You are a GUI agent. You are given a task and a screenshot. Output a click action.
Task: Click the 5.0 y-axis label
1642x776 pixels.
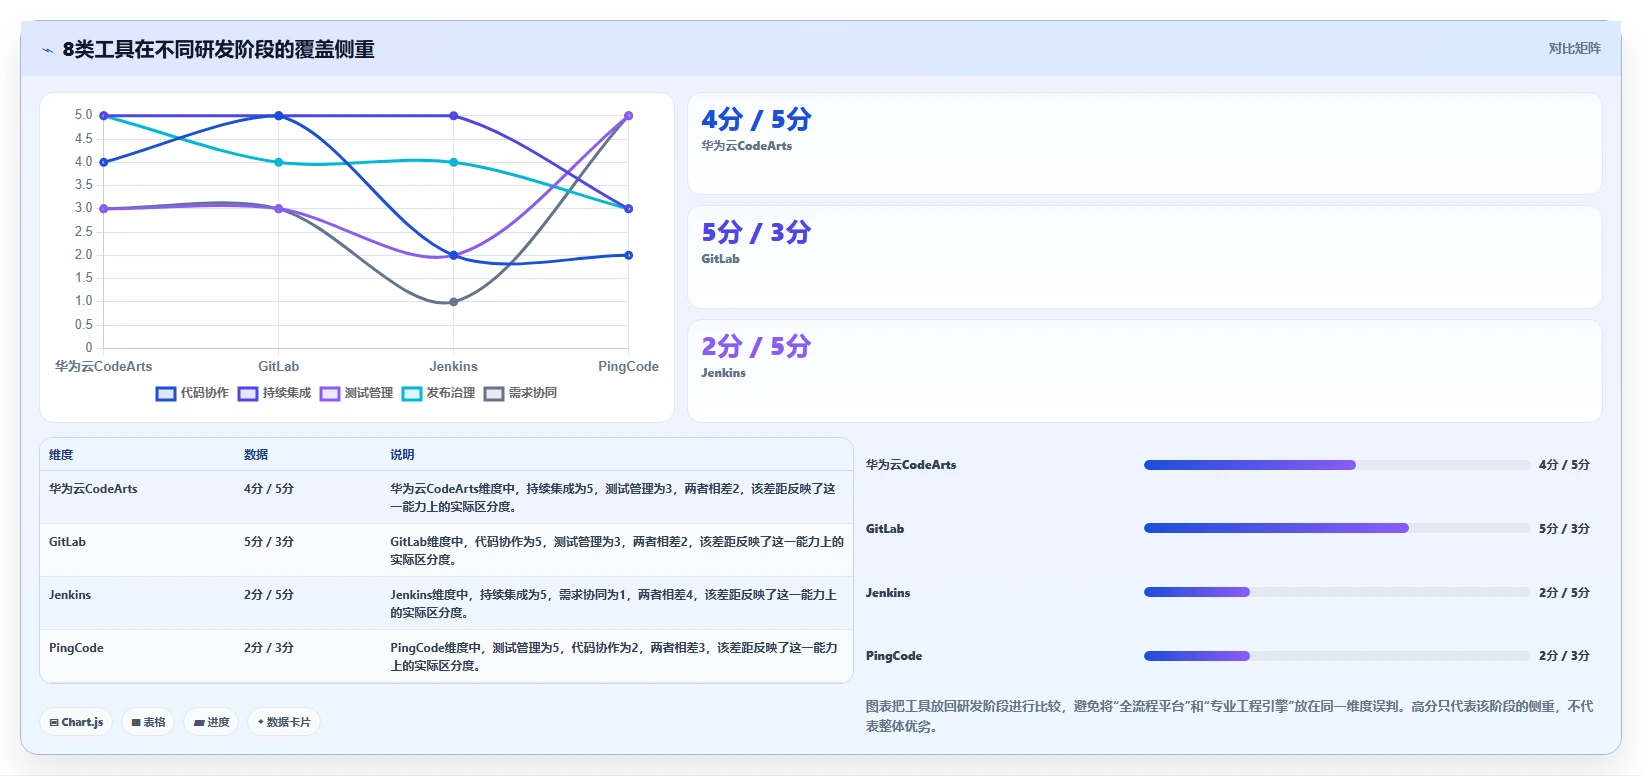pos(83,115)
